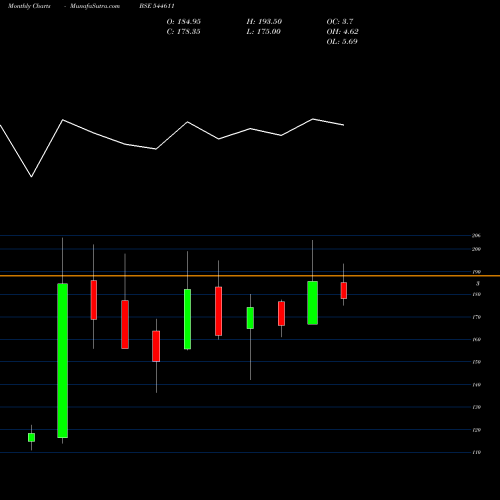This screenshot has width=500, height=500.
Task: Click the red candle with the lowest body near 150
Action: (x=156, y=346)
